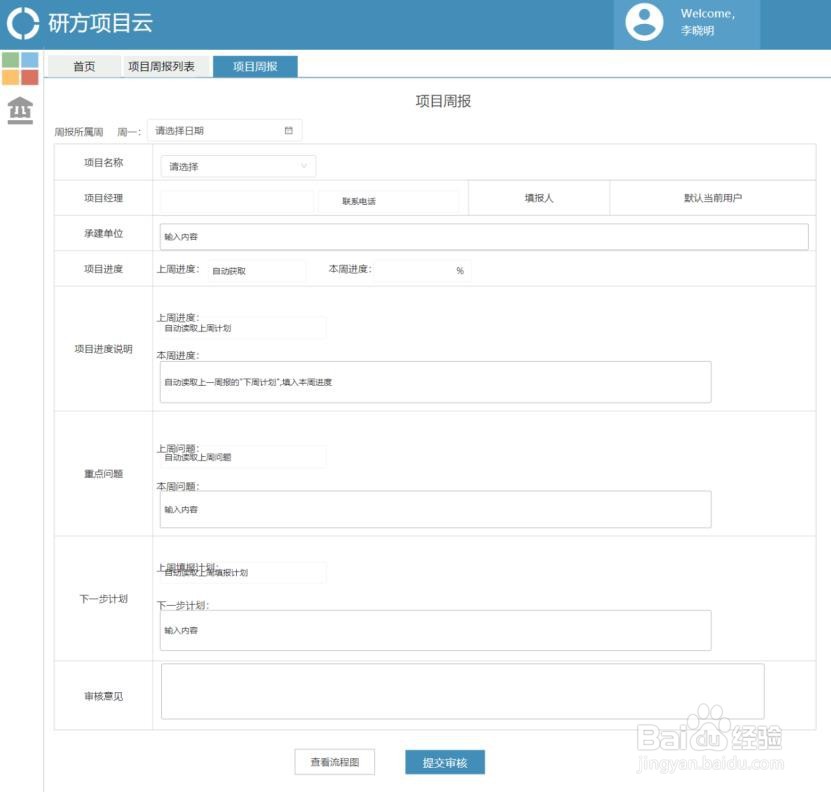Open the user avatar profile icon

click(x=644, y=22)
